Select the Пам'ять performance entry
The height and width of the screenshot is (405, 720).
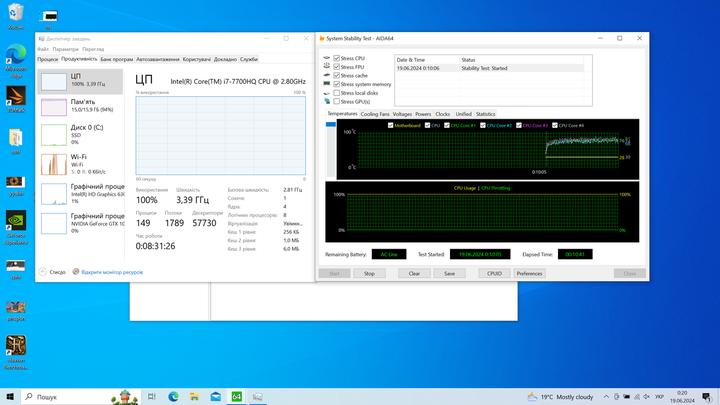(80, 107)
